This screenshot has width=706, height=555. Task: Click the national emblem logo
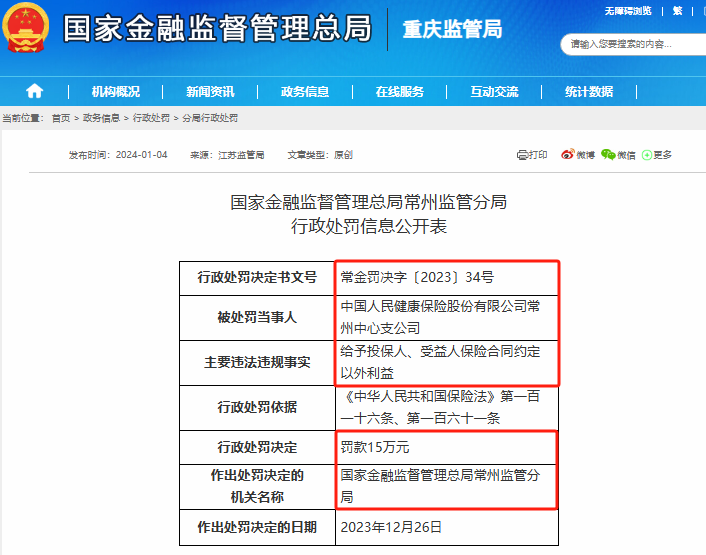29,29
